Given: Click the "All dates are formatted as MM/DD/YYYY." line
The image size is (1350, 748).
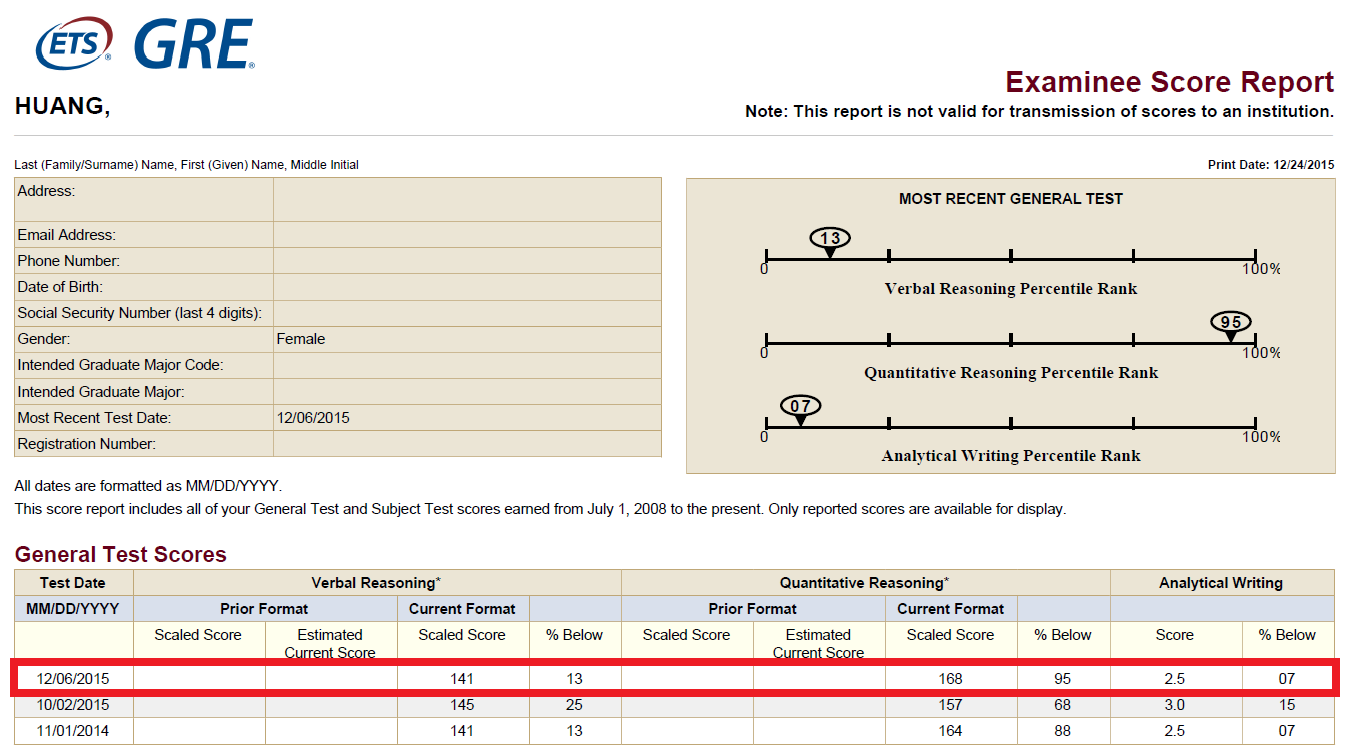Looking at the screenshot, I should coord(149,486).
